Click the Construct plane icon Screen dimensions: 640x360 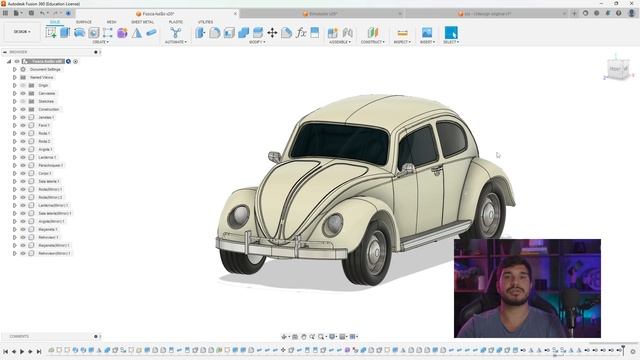click(x=373, y=33)
